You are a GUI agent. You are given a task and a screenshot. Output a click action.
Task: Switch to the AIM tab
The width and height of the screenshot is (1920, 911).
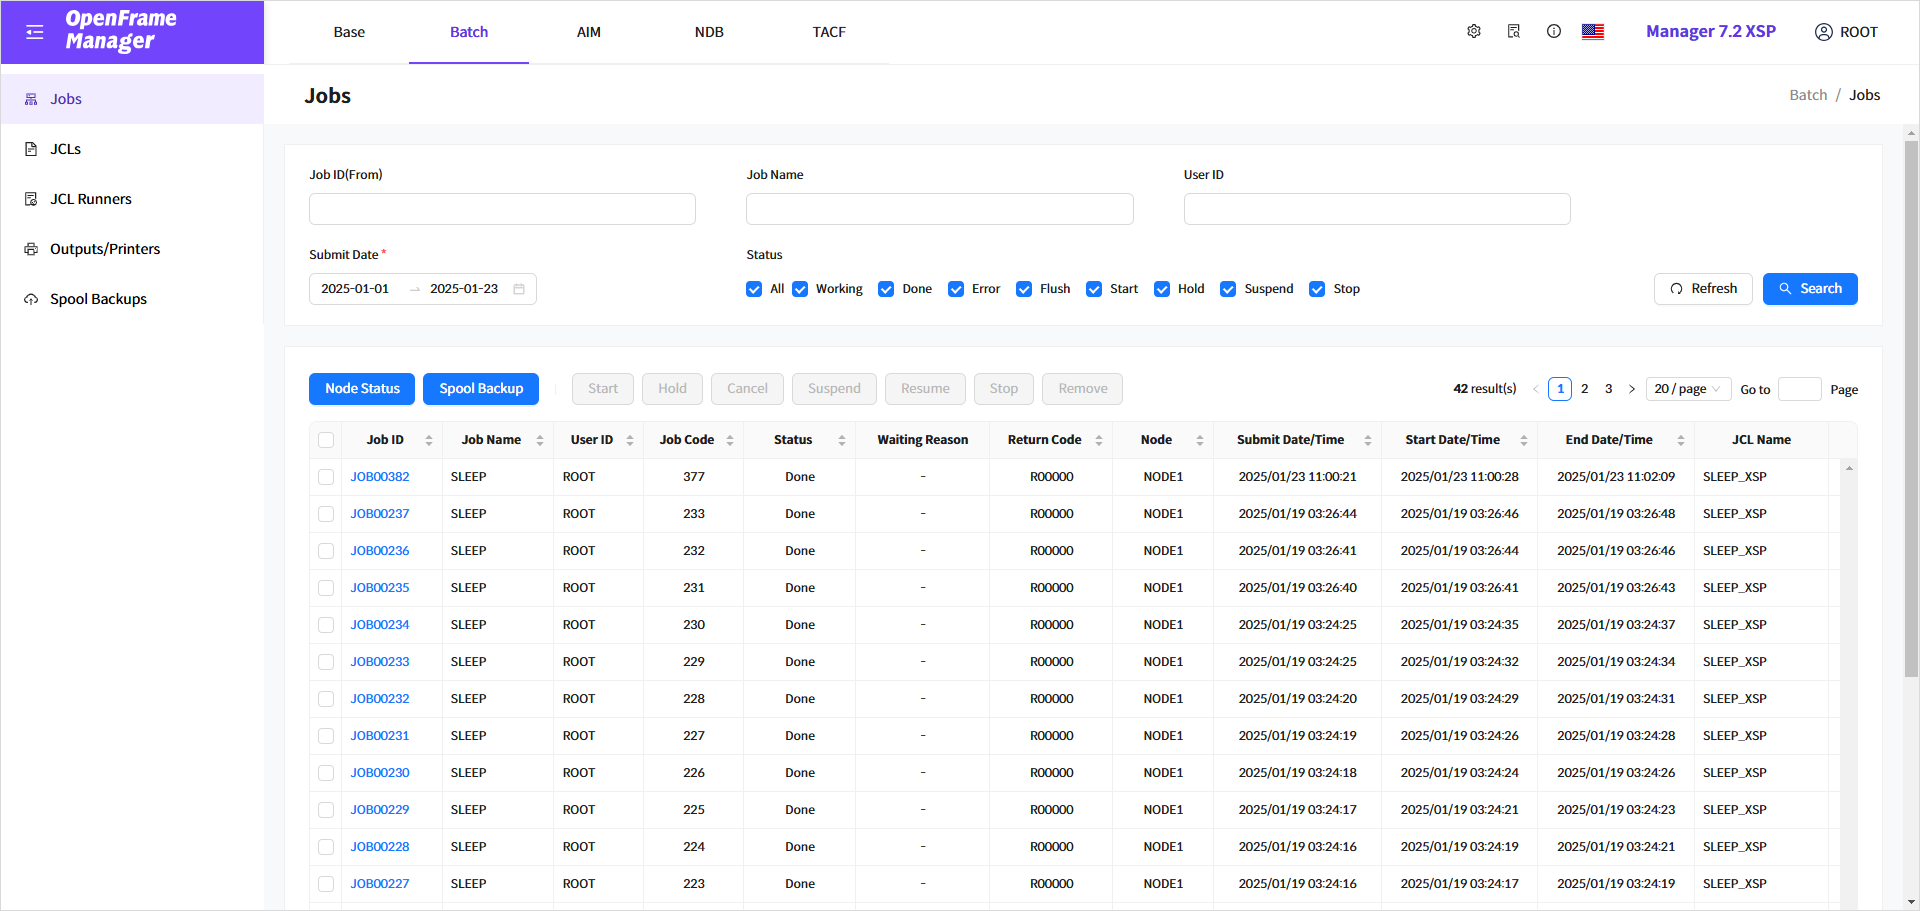(589, 32)
